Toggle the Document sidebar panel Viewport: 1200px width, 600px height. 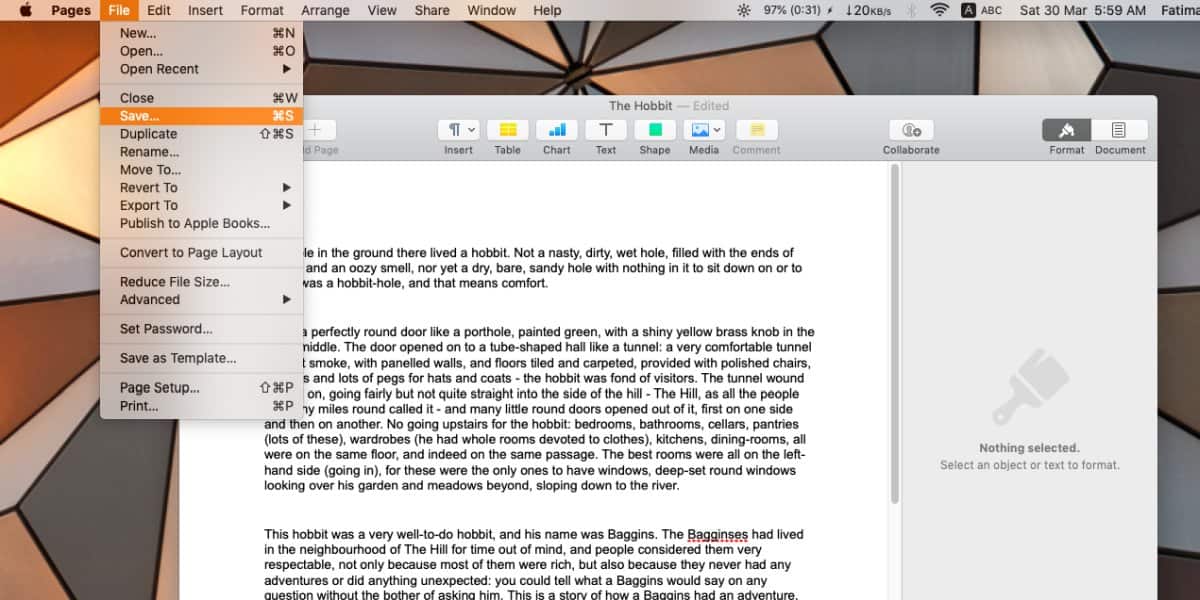pyautogui.click(x=1119, y=130)
